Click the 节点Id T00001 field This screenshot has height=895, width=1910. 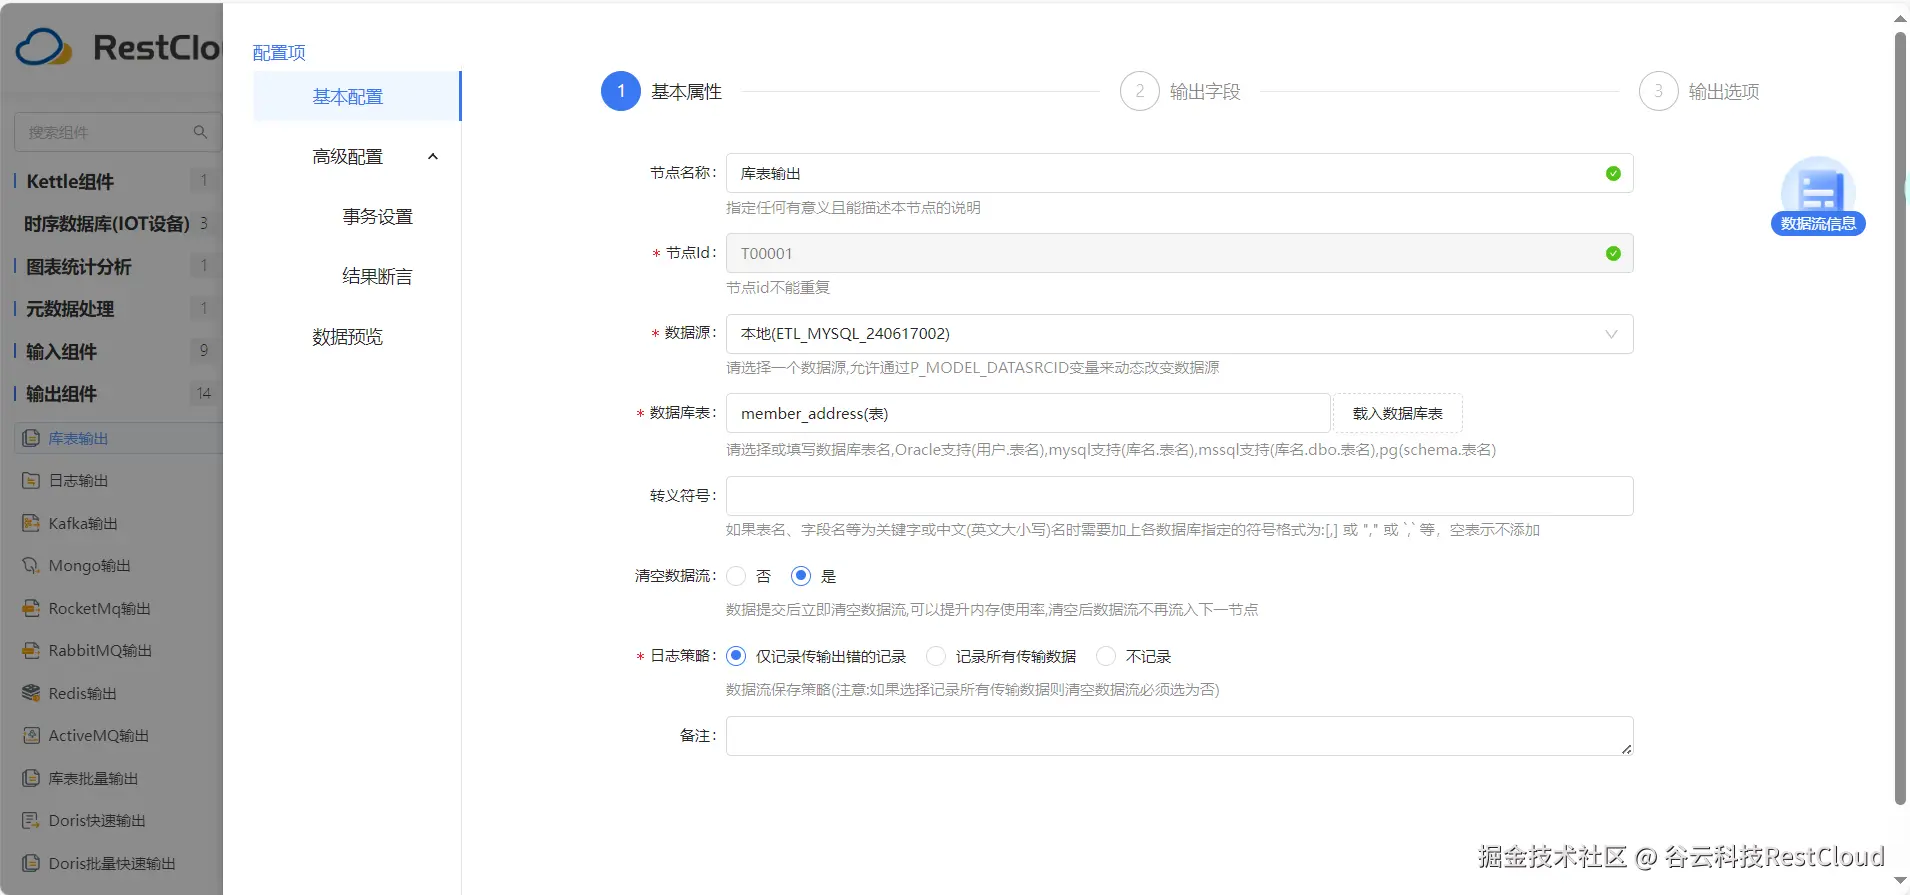[x=1179, y=253]
